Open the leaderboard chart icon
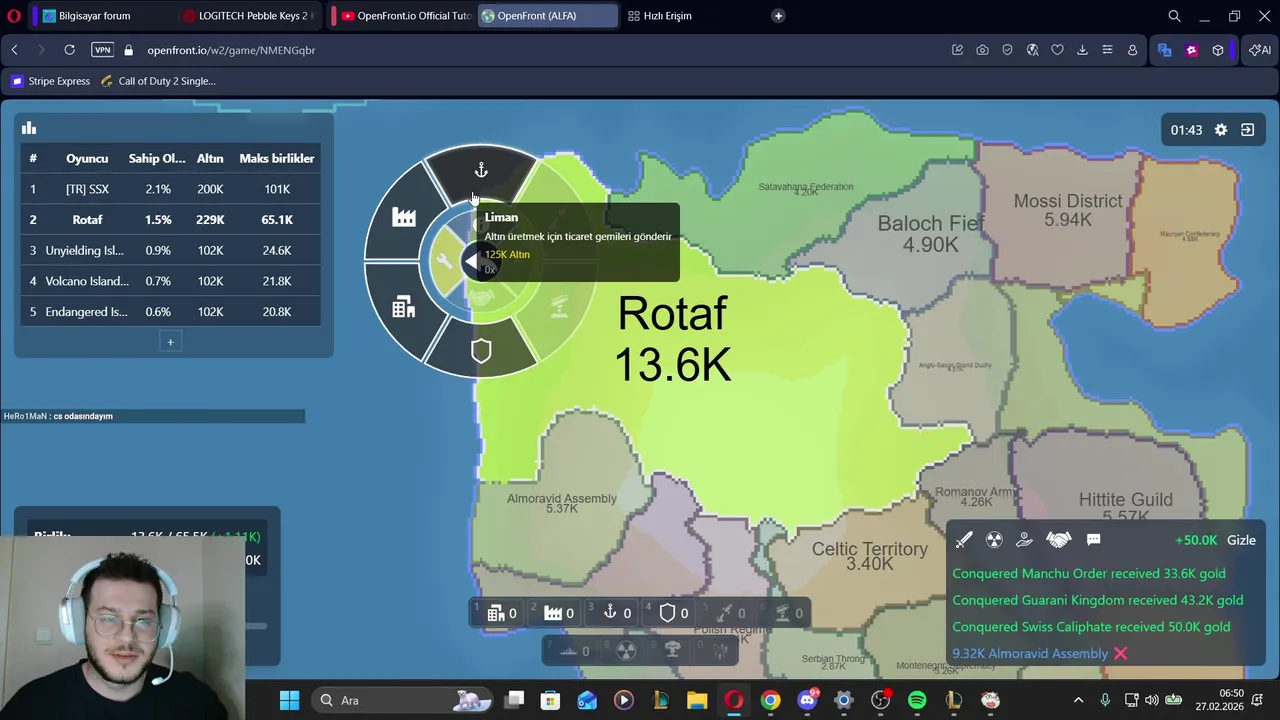This screenshot has height=720, width=1280. click(29, 128)
